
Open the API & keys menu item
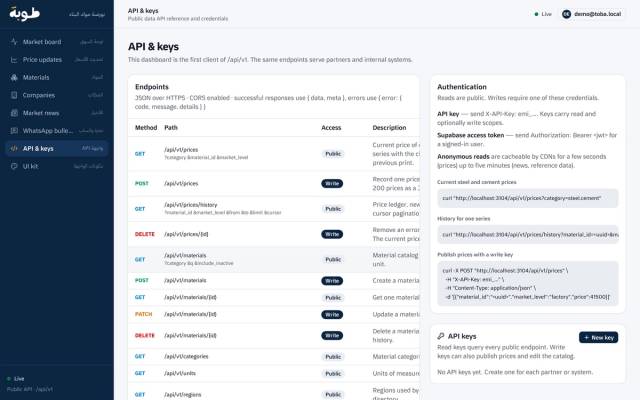pyautogui.click(x=57, y=149)
